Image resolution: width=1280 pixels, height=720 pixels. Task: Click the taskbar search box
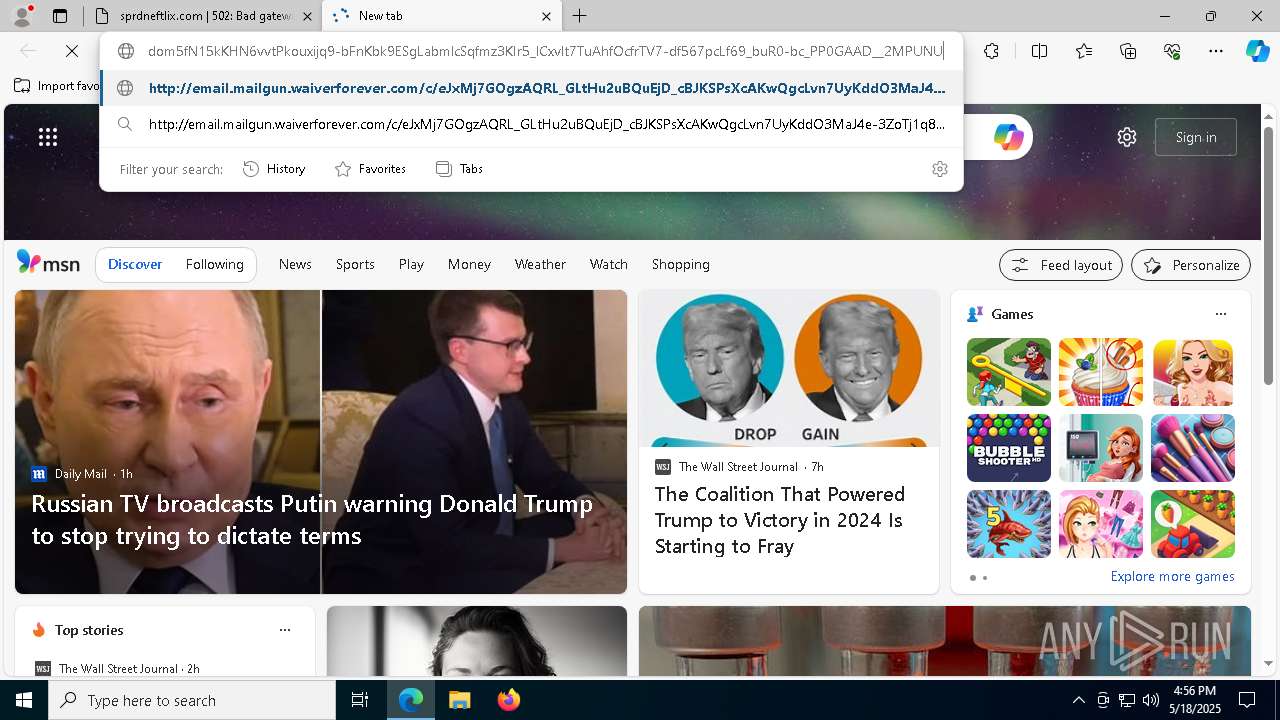[x=192, y=700]
